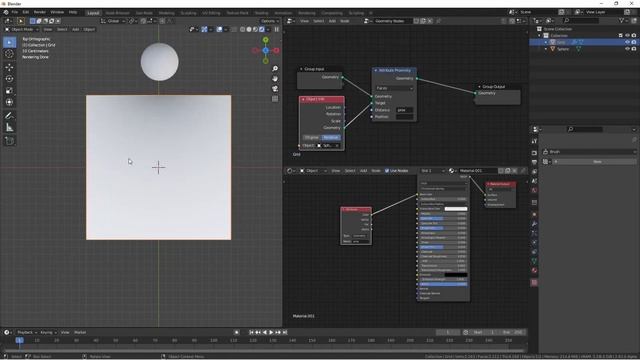Viewport: 640px width, 360px height.
Task: Toggle camera view icon in viewport
Action: (x=275, y=89)
